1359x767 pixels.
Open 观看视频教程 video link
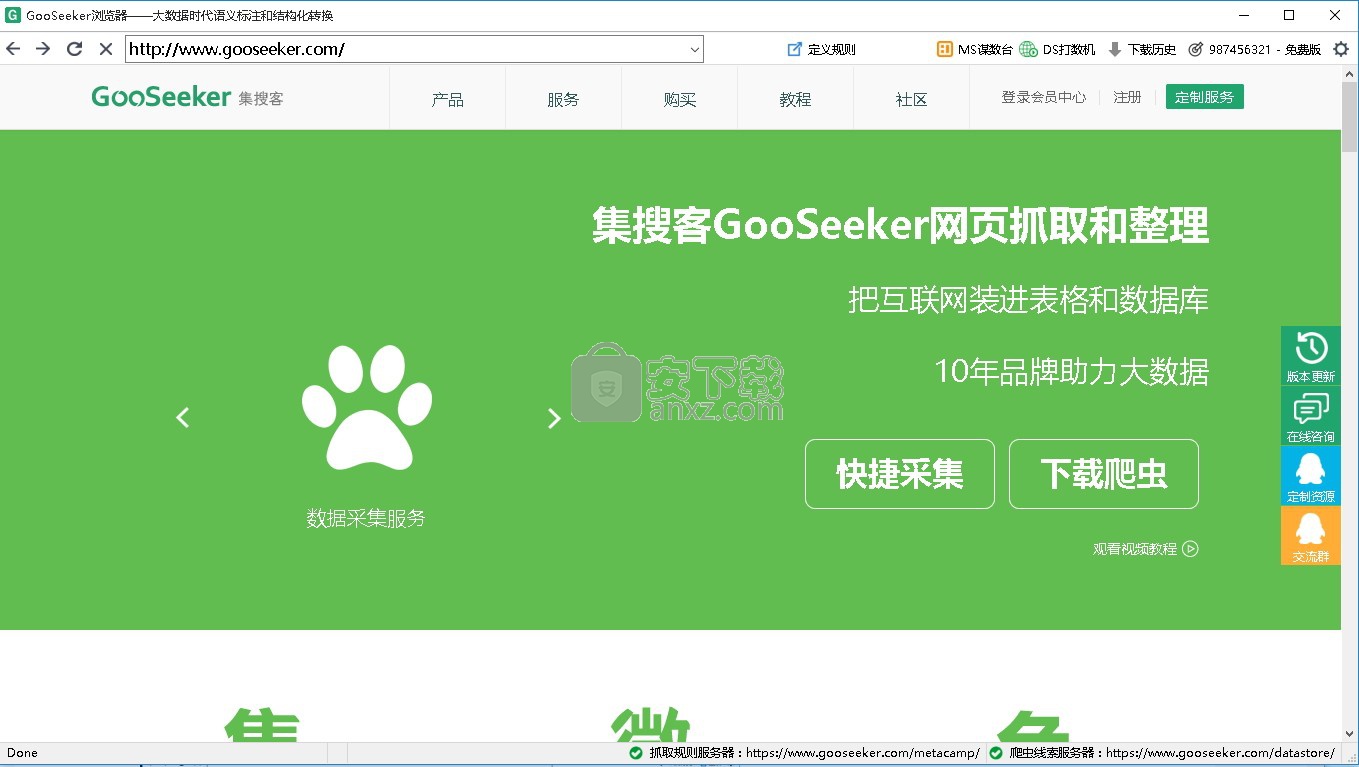tap(1145, 548)
